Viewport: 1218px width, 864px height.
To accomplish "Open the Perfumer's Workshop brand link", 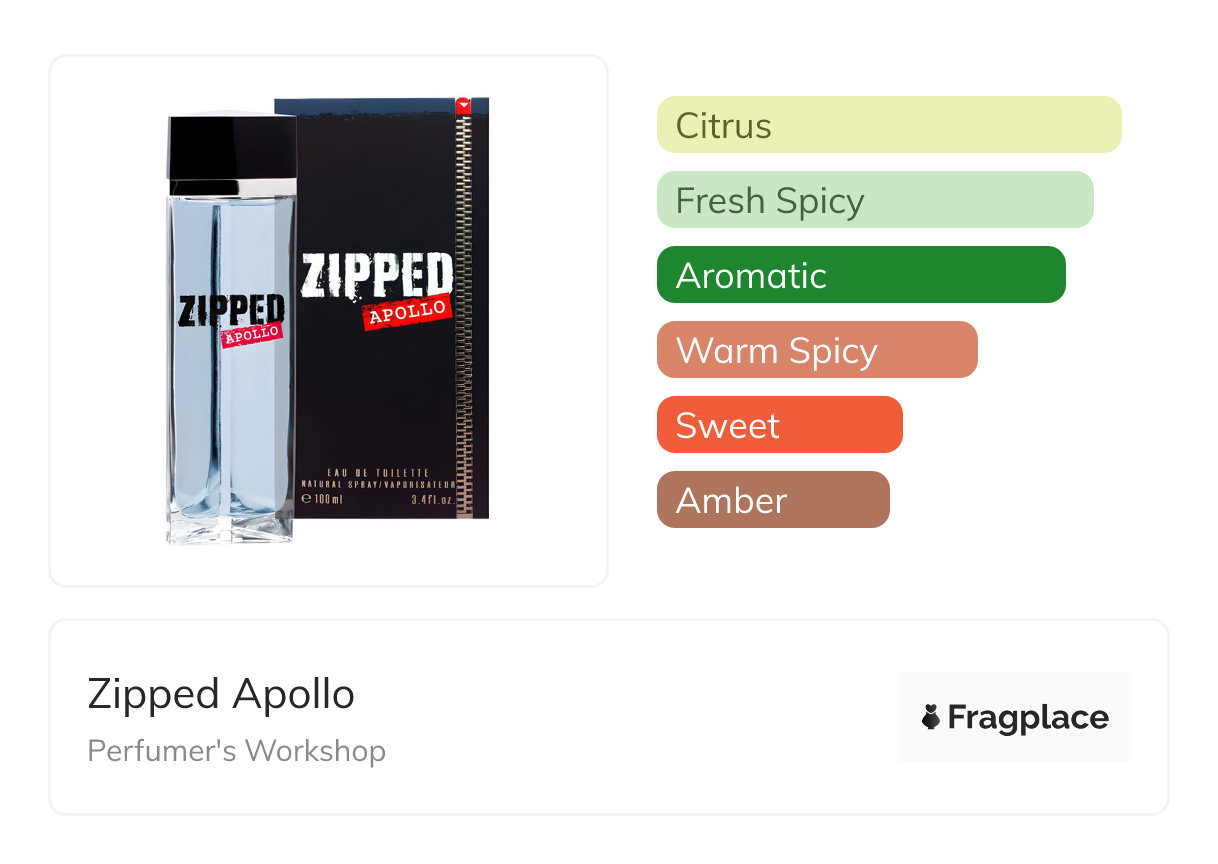I will pos(236,750).
